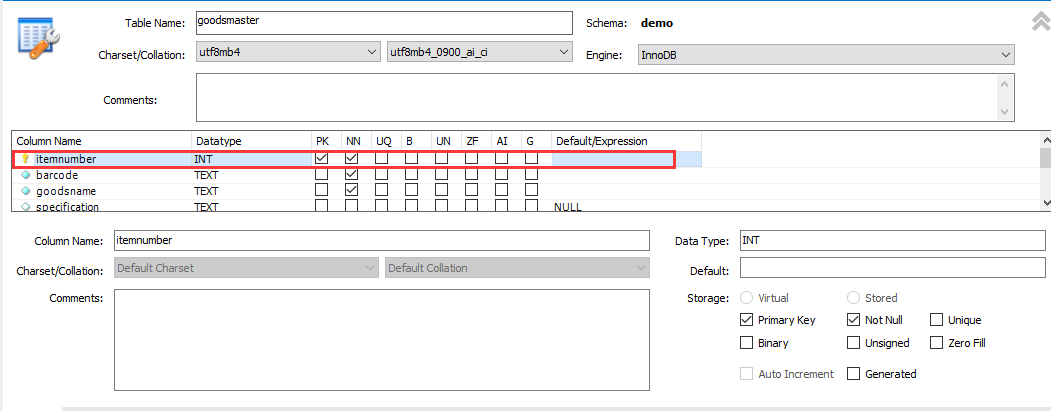This screenshot has width=1051, height=411.
Task: Uncheck the Not Null checkbox
Action: pos(854,320)
